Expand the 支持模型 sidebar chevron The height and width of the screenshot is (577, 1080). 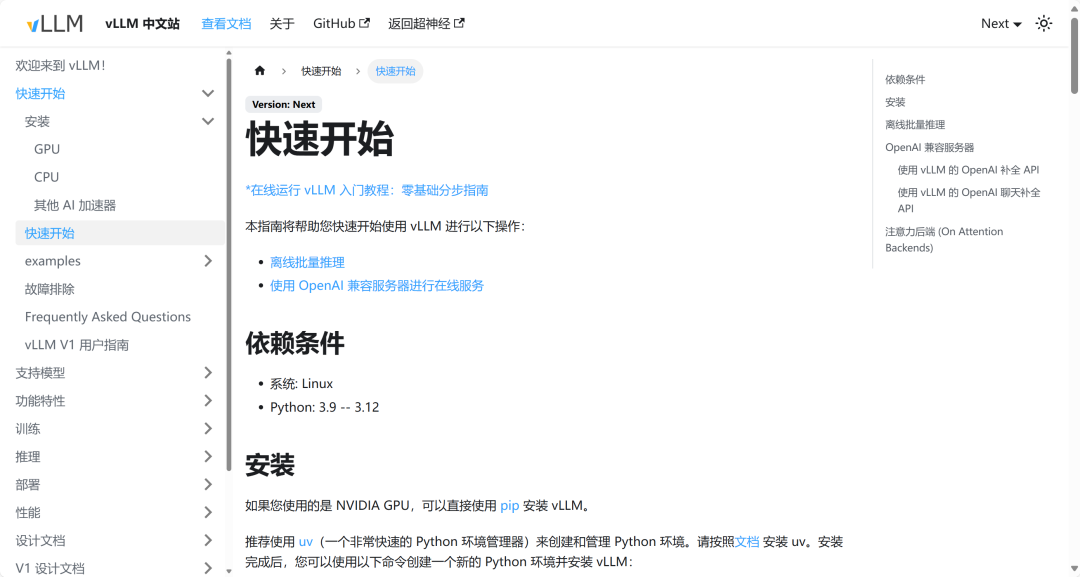click(x=207, y=373)
